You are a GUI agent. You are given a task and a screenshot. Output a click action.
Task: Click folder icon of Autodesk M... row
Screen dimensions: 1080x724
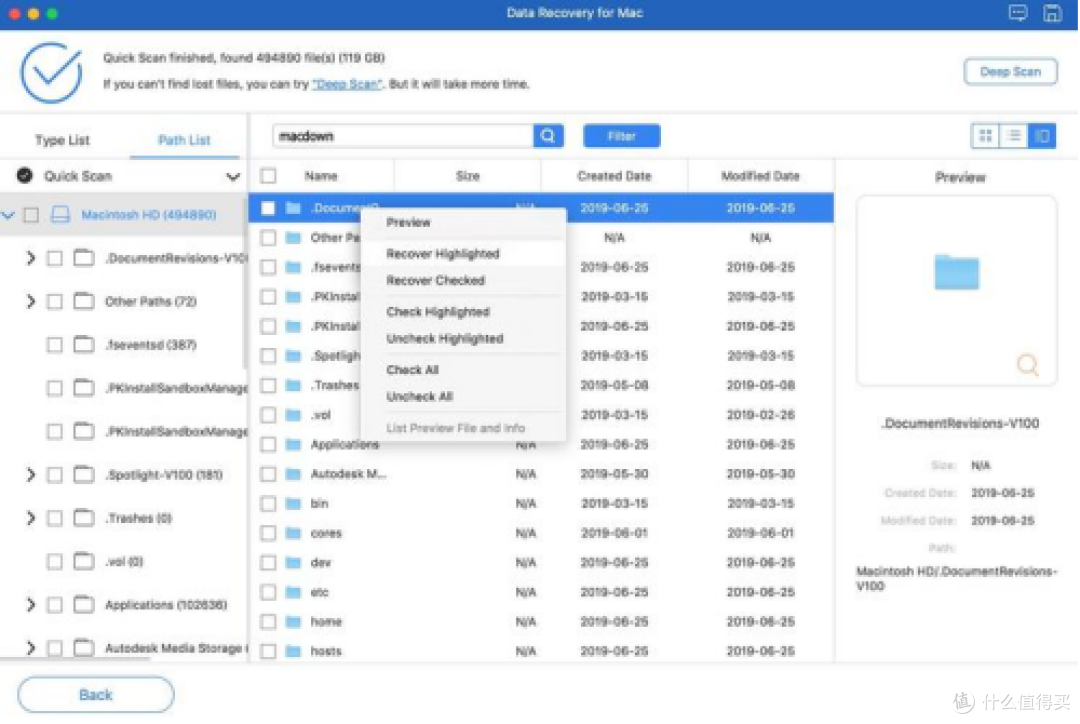(x=293, y=474)
